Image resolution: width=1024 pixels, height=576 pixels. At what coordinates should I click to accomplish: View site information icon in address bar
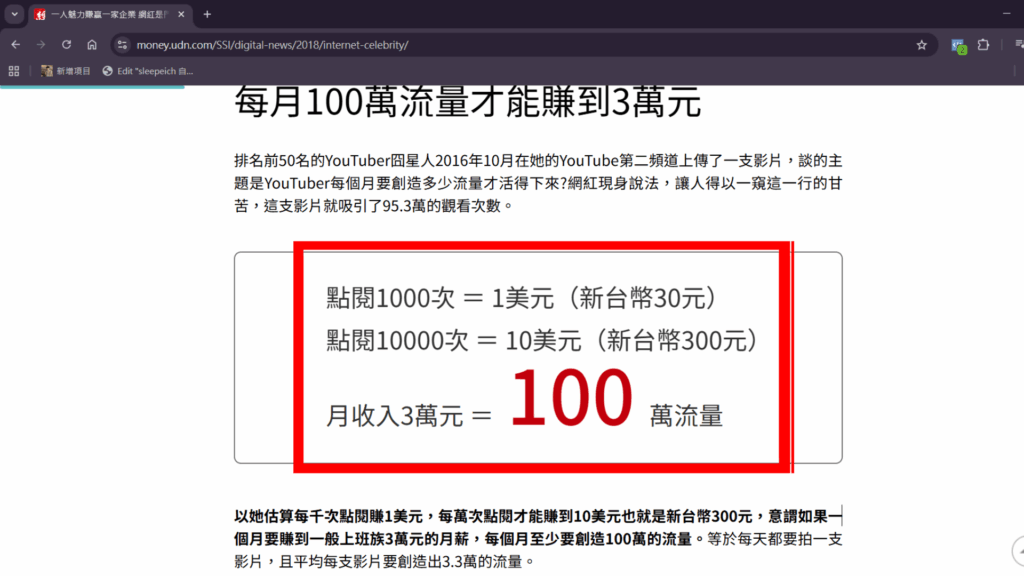(x=121, y=45)
